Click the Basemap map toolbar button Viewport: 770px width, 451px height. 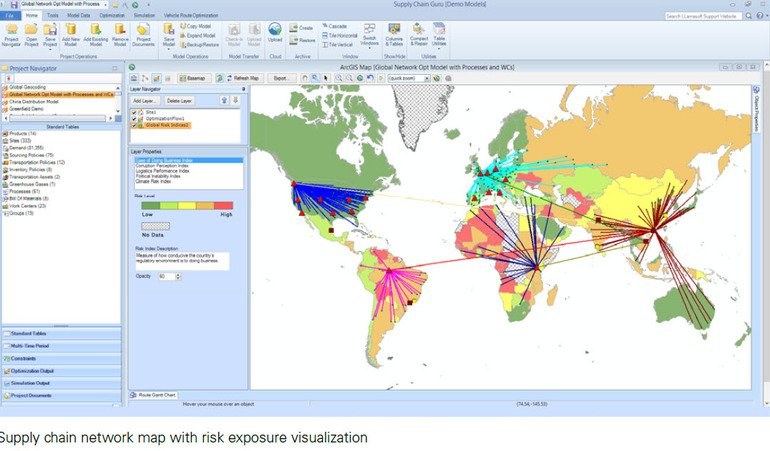pyautogui.click(x=192, y=78)
